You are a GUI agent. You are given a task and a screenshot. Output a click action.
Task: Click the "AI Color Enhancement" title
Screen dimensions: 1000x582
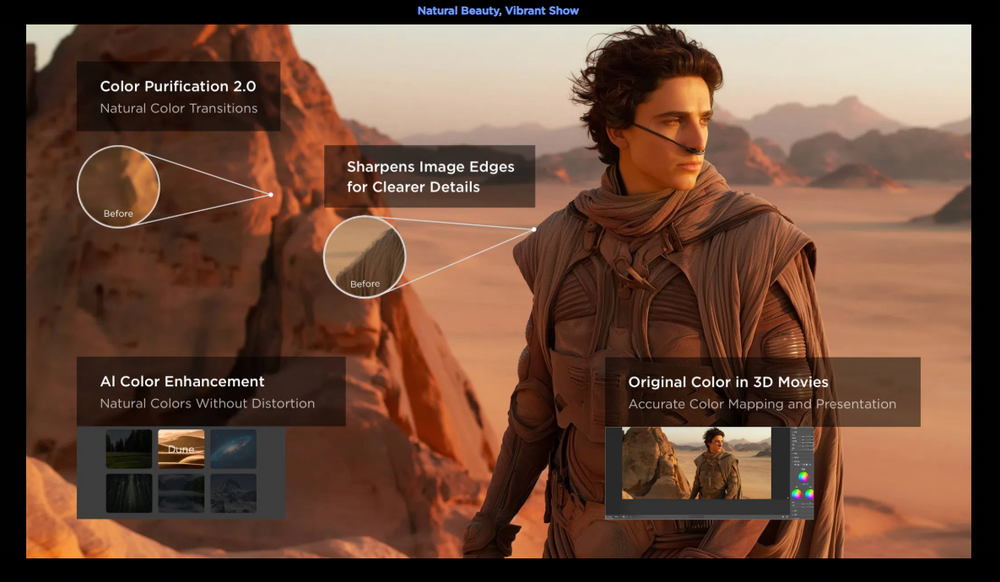click(182, 381)
